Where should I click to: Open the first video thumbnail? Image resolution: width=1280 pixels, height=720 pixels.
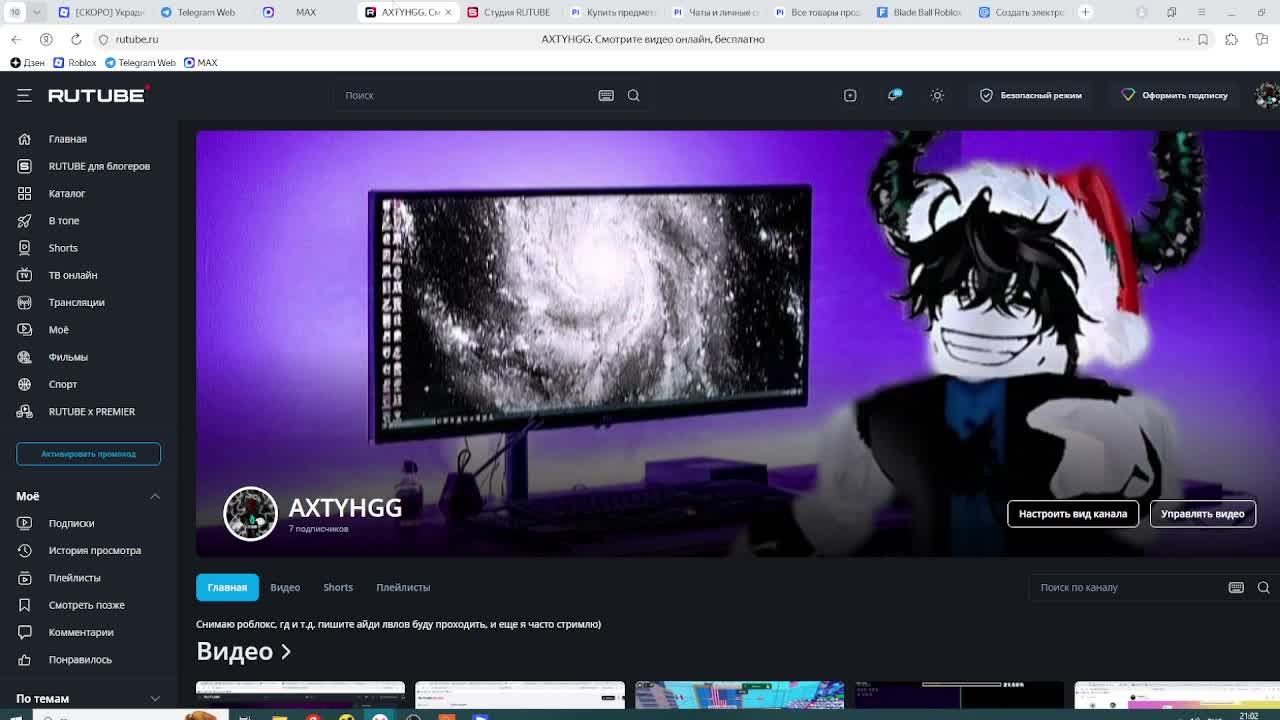pyautogui.click(x=300, y=695)
